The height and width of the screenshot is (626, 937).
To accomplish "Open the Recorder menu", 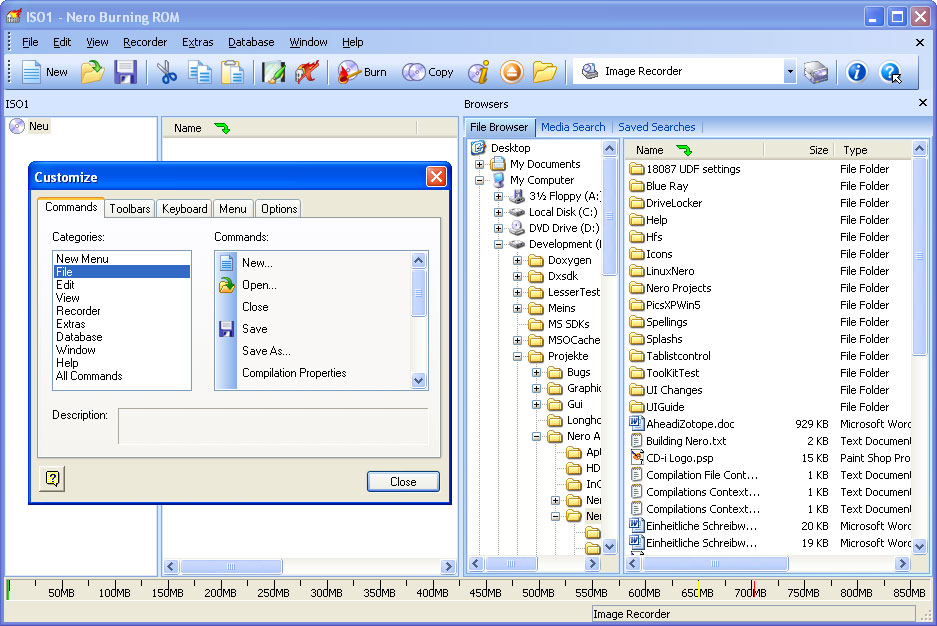I will click(x=145, y=42).
